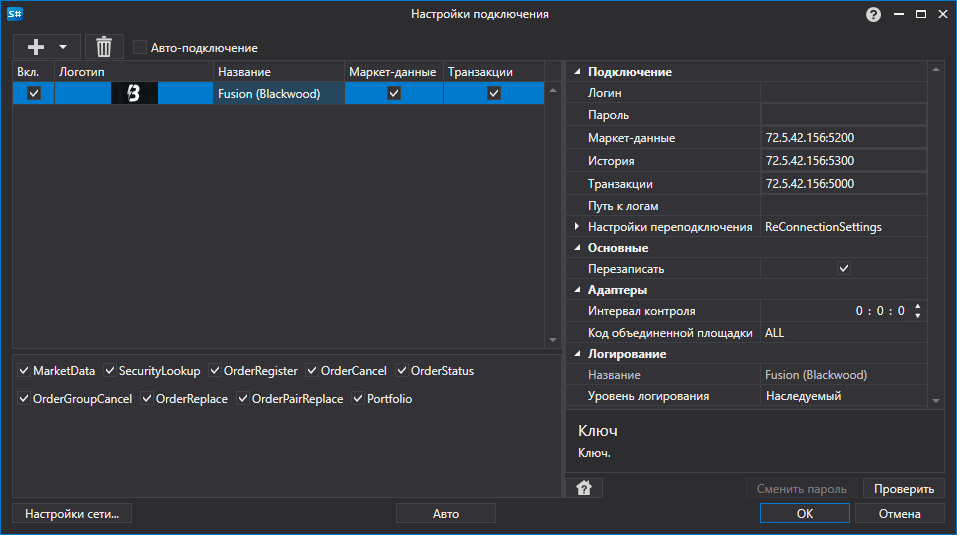957x535 pixels.
Task: Click the Маркет-данные column header
Action: (394, 71)
